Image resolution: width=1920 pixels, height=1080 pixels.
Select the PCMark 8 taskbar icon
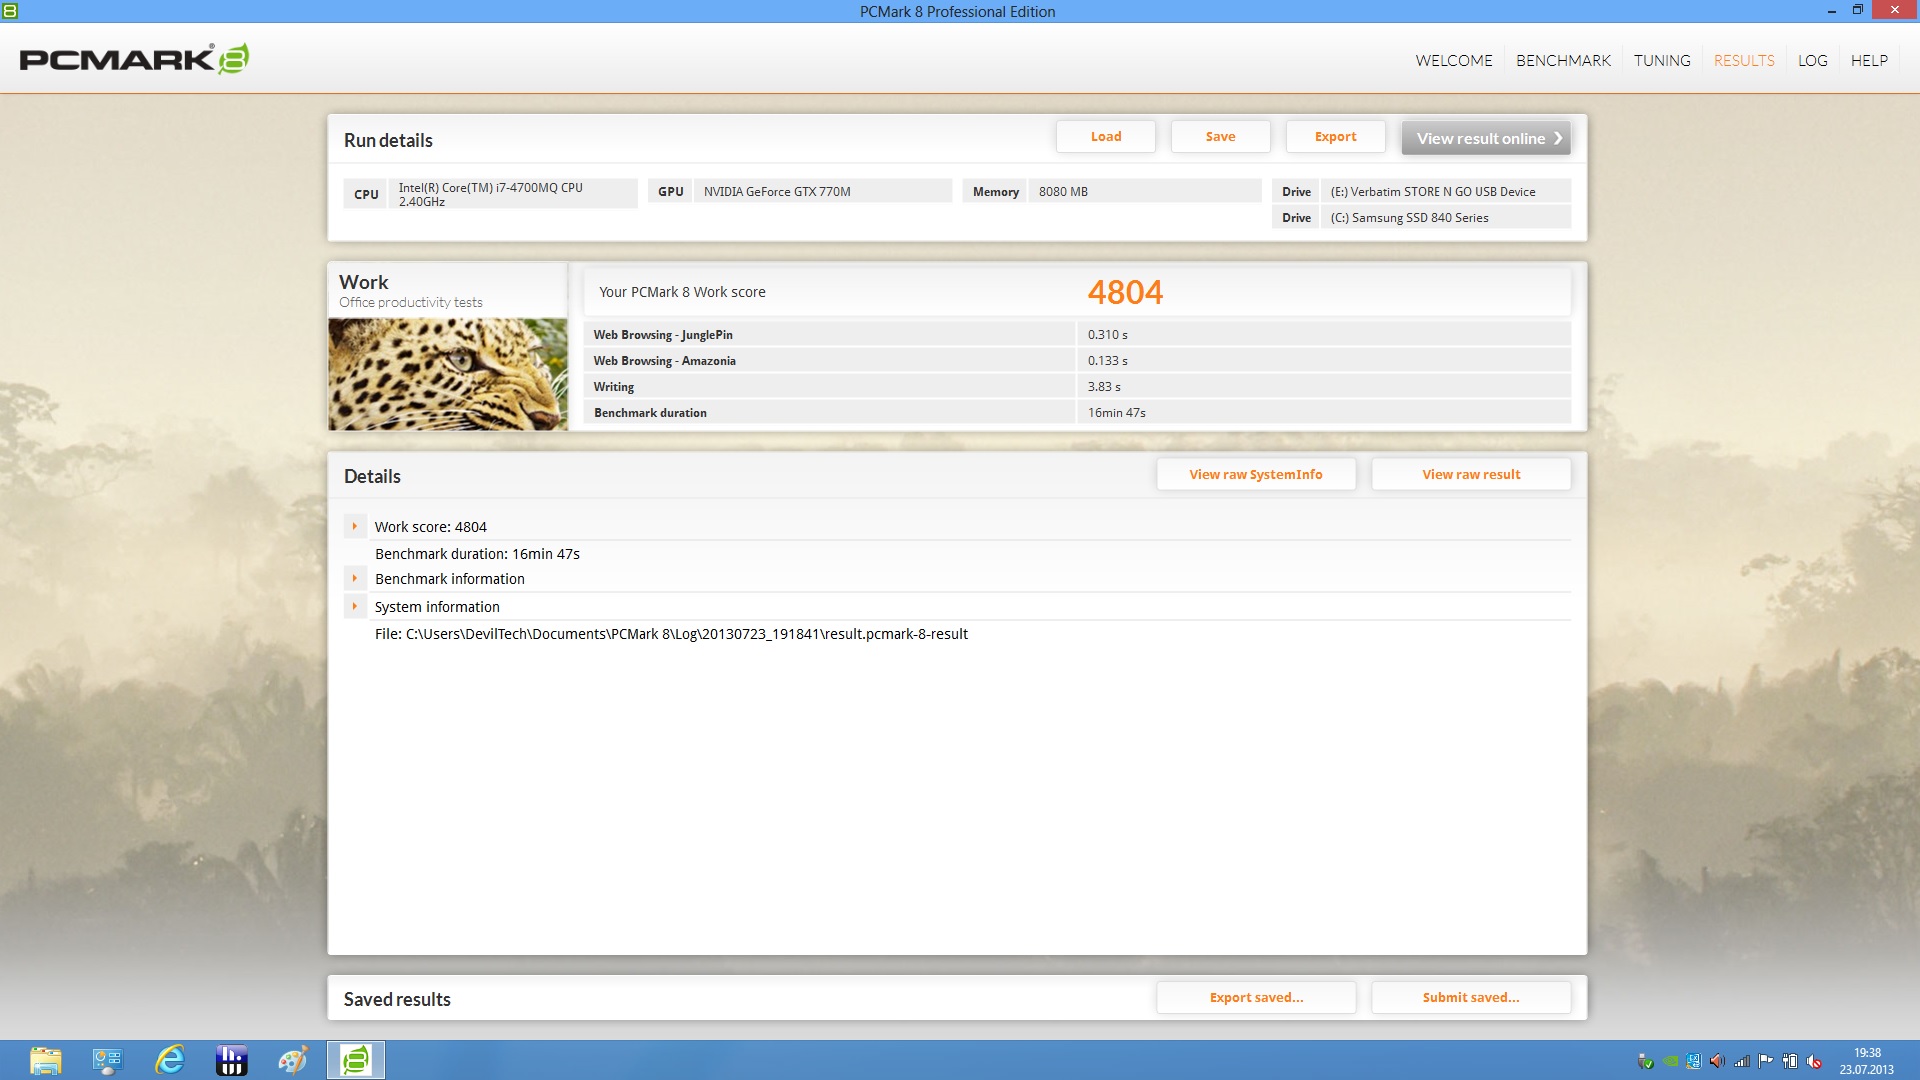(355, 1060)
